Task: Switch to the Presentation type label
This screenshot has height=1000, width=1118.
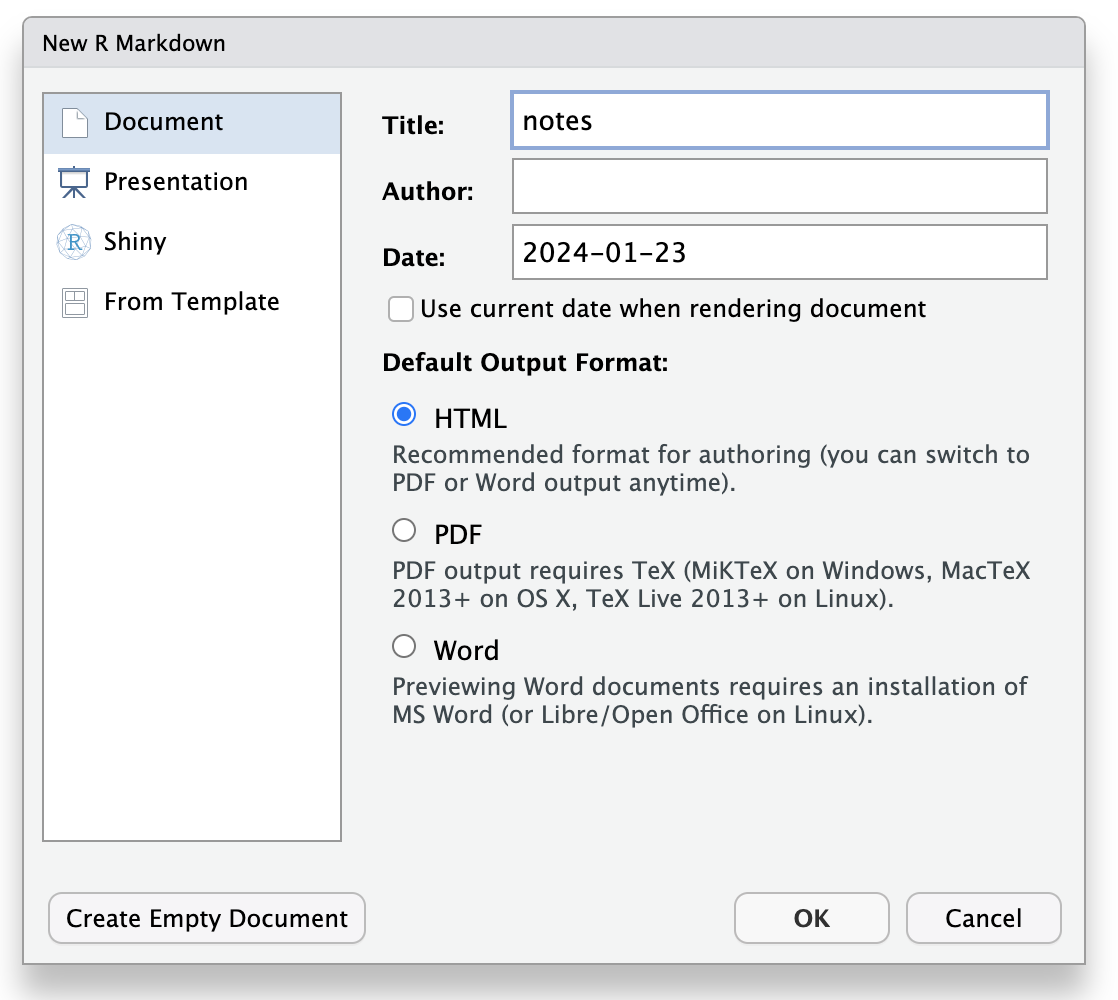Action: pyautogui.click(x=175, y=182)
